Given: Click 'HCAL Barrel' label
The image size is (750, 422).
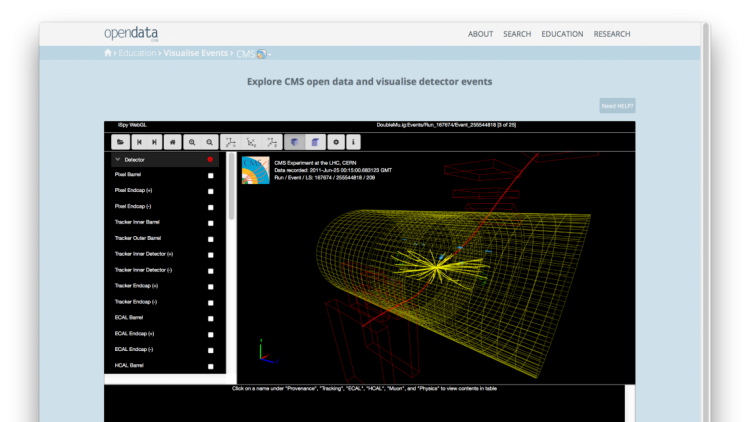Looking at the screenshot, I should click(x=129, y=366).
